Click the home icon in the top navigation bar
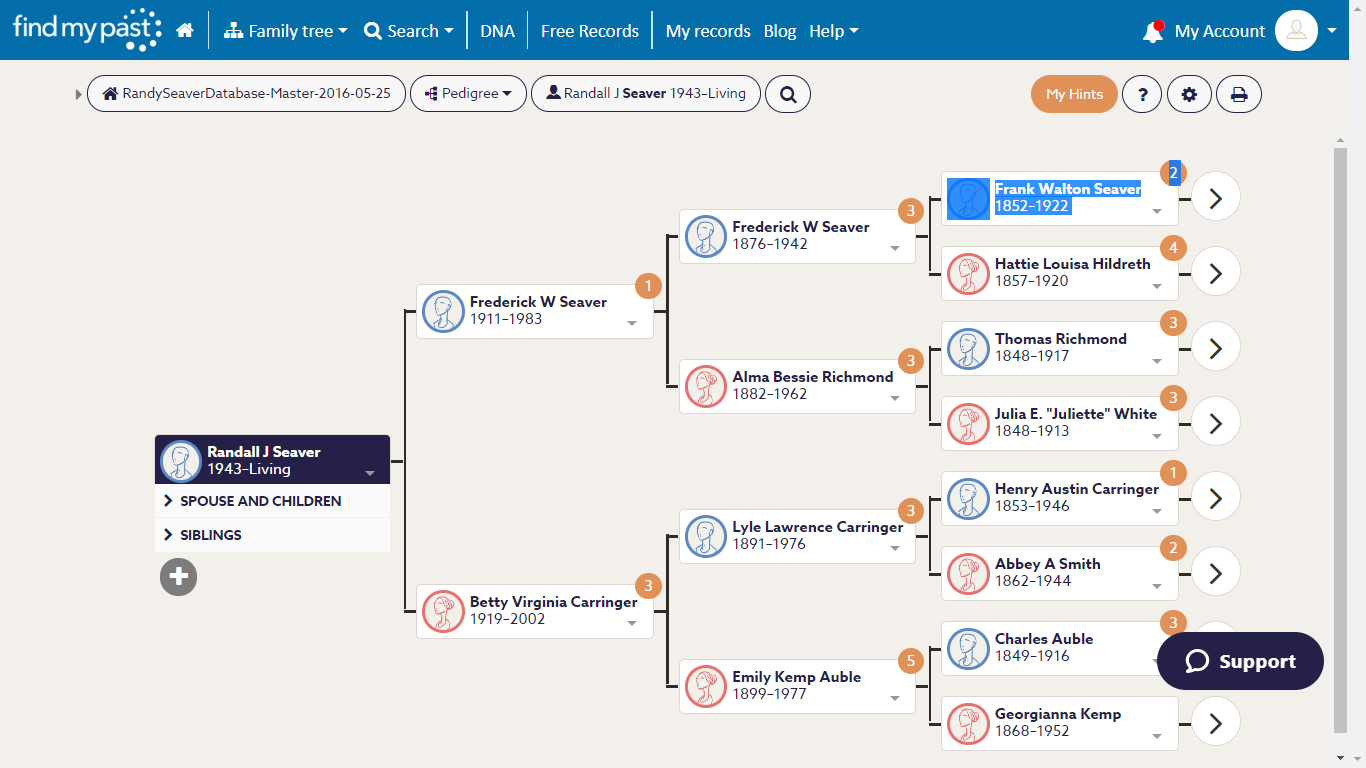This screenshot has width=1366, height=768. click(185, 30)
